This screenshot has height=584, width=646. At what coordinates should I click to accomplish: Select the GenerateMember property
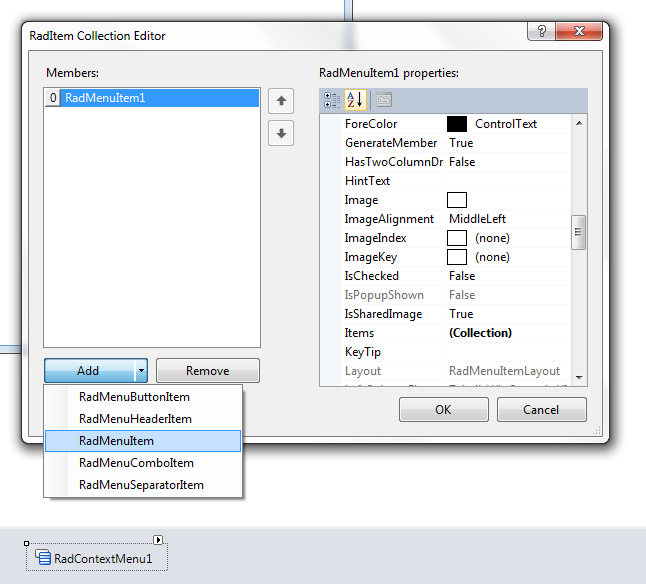(x=391, y=143)
